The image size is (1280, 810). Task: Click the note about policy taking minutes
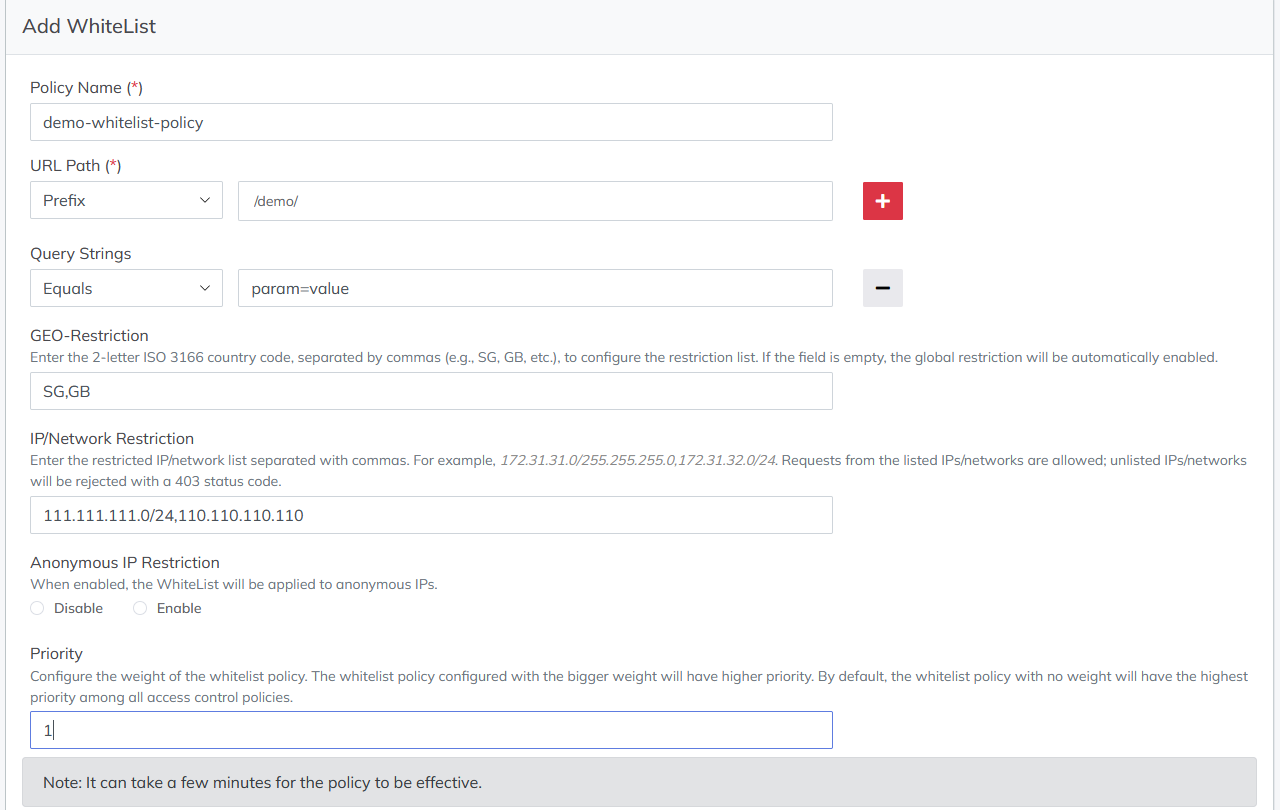point(639,782)
